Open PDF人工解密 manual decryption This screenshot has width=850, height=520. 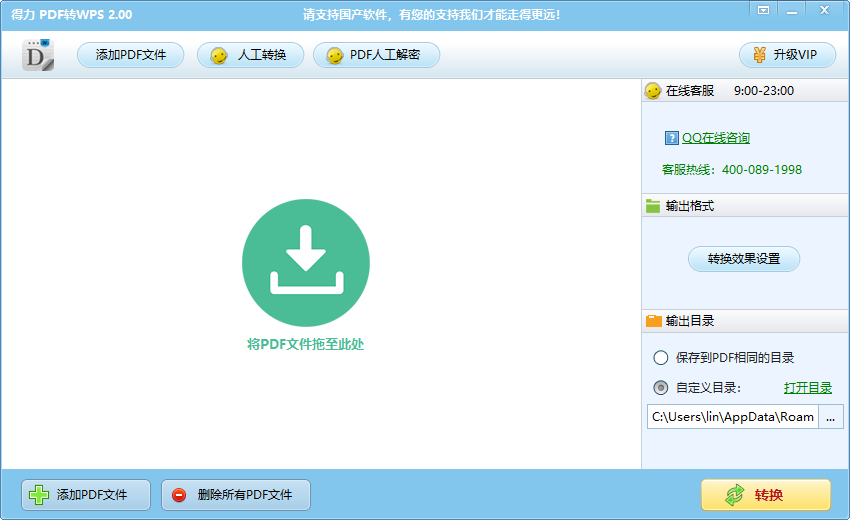coord(376,55)
